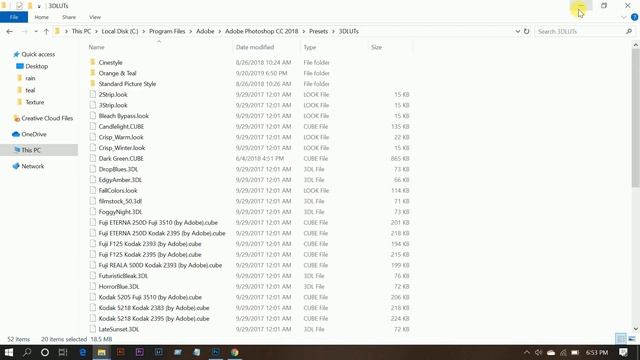Open Photoshop from the taskbar

pos(216,352)
